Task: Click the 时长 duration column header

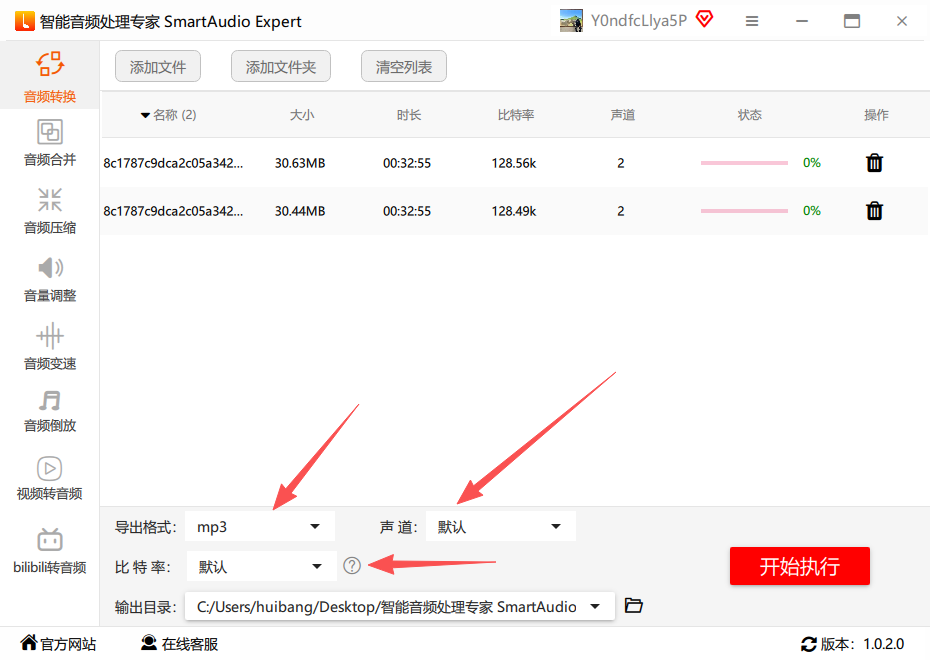Action: pos(409,114)
